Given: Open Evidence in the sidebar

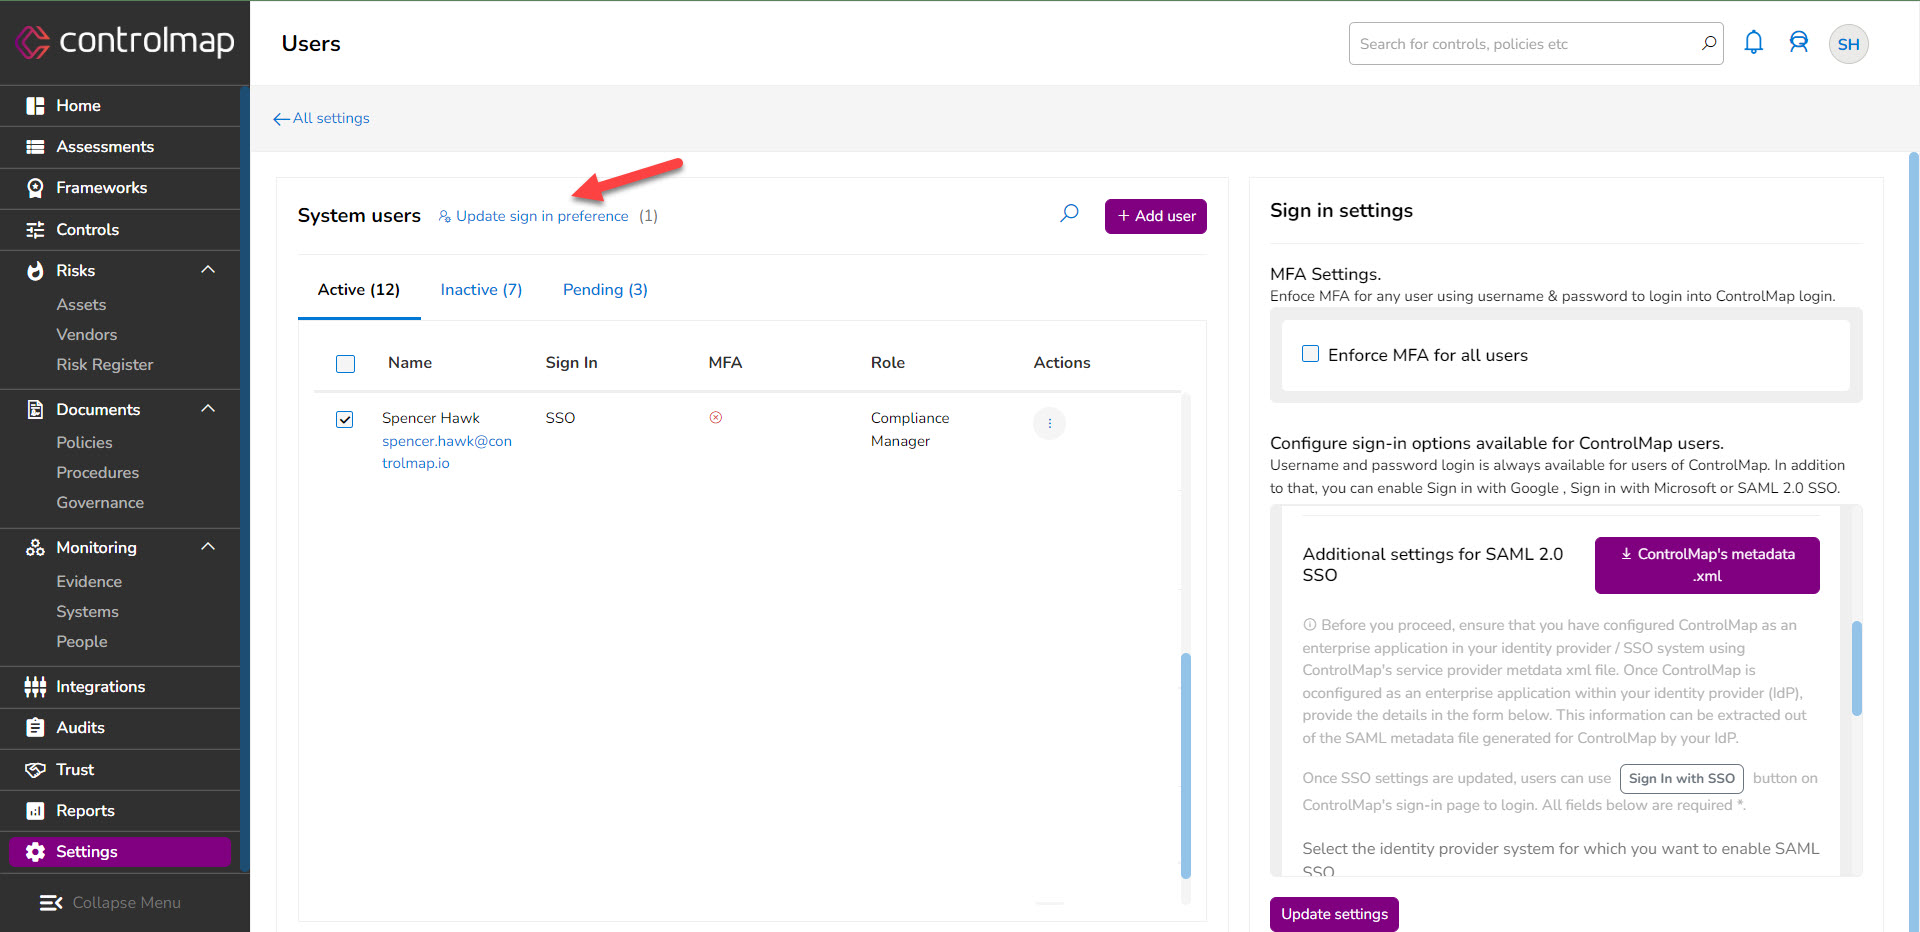Looking at the screenshot, I should point(89,582).
